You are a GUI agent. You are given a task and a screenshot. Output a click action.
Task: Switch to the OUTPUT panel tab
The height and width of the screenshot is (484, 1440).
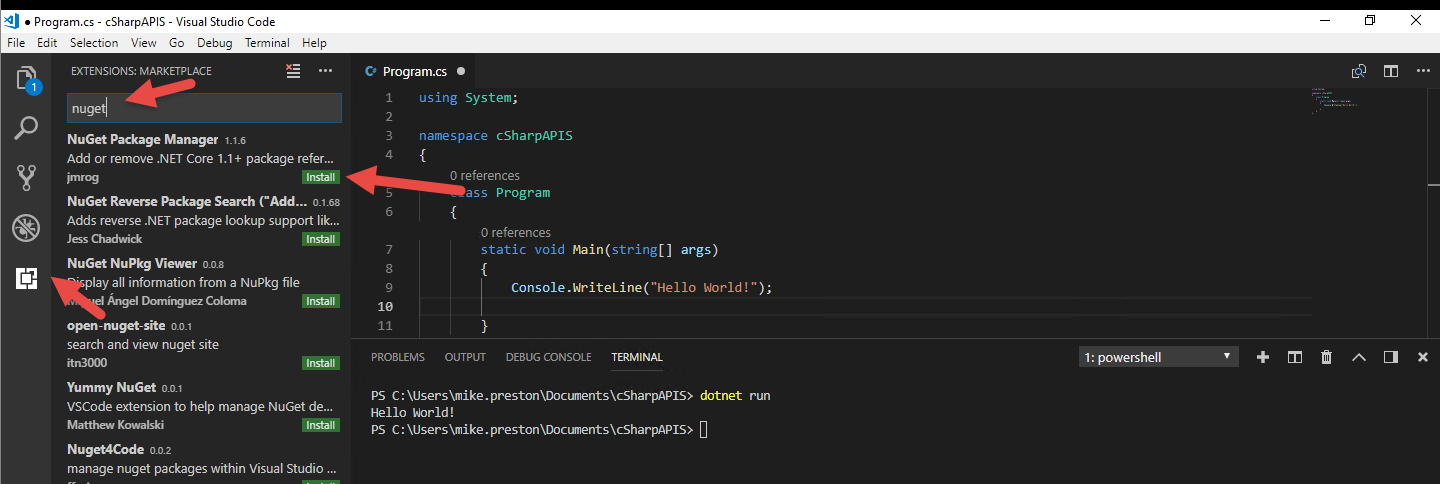pos(465,357)
